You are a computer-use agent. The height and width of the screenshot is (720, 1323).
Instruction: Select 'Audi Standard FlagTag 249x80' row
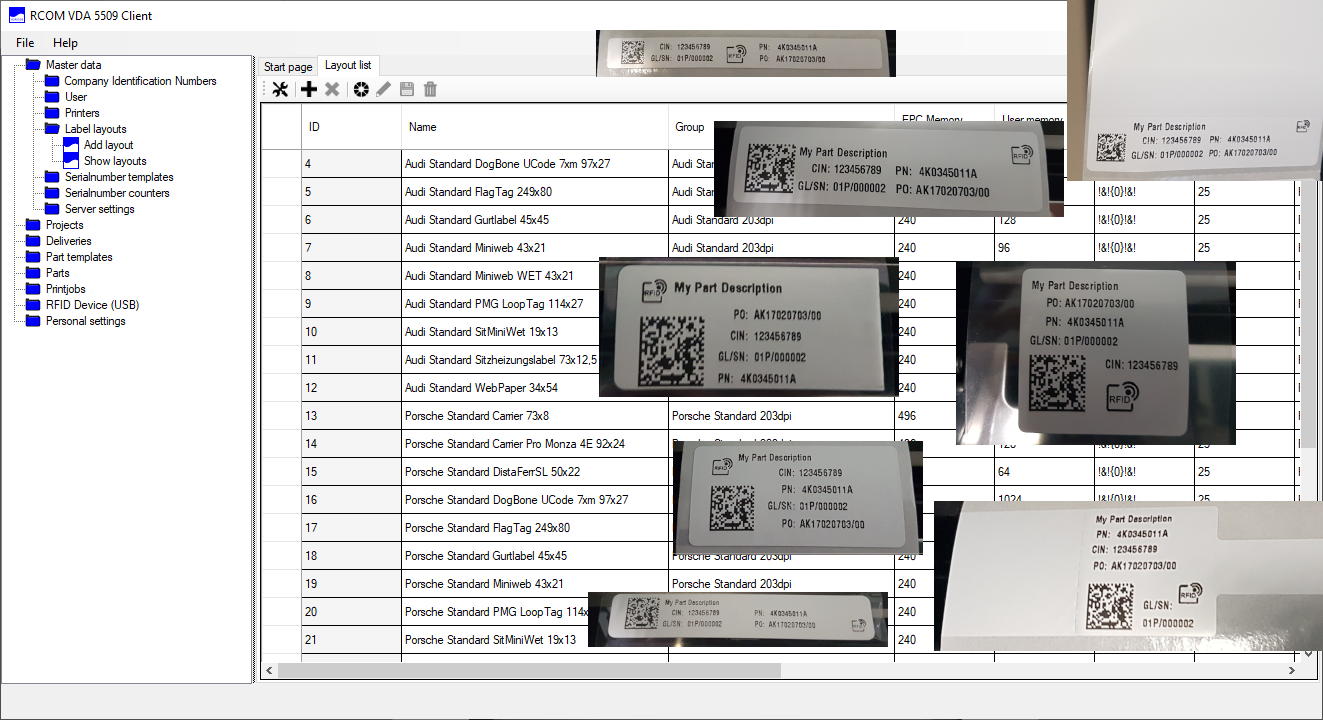[x=535, y=191]
